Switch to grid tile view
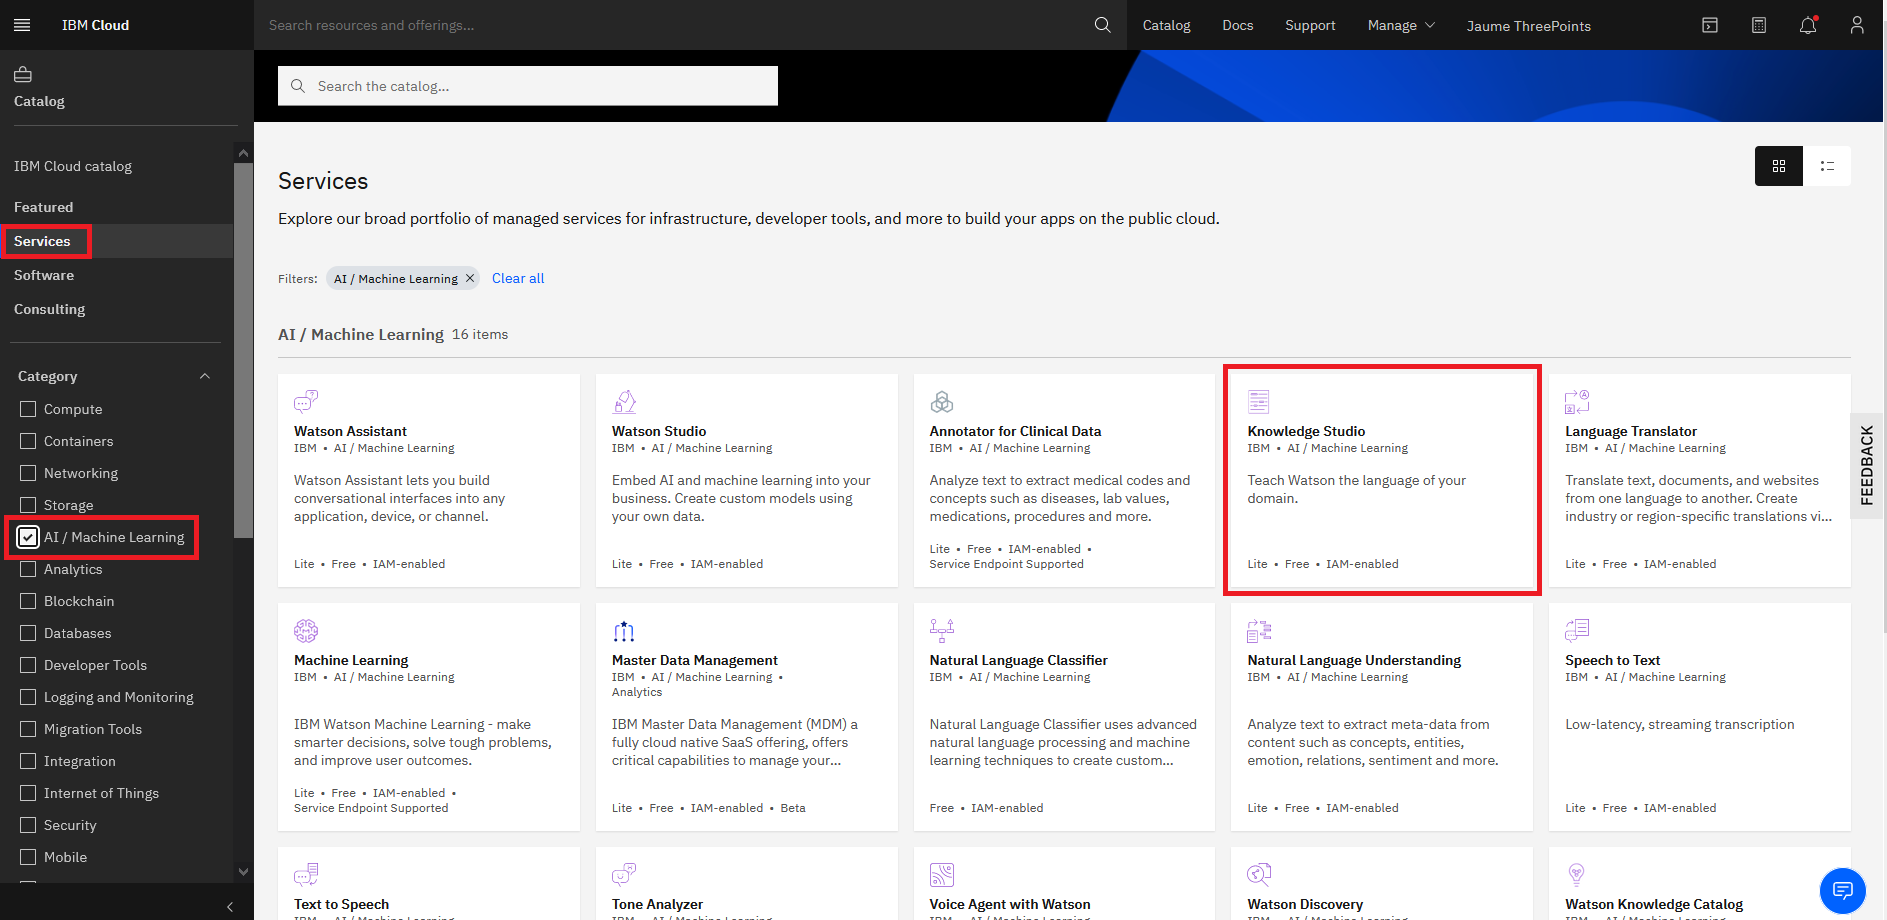 coord(1779,166)
